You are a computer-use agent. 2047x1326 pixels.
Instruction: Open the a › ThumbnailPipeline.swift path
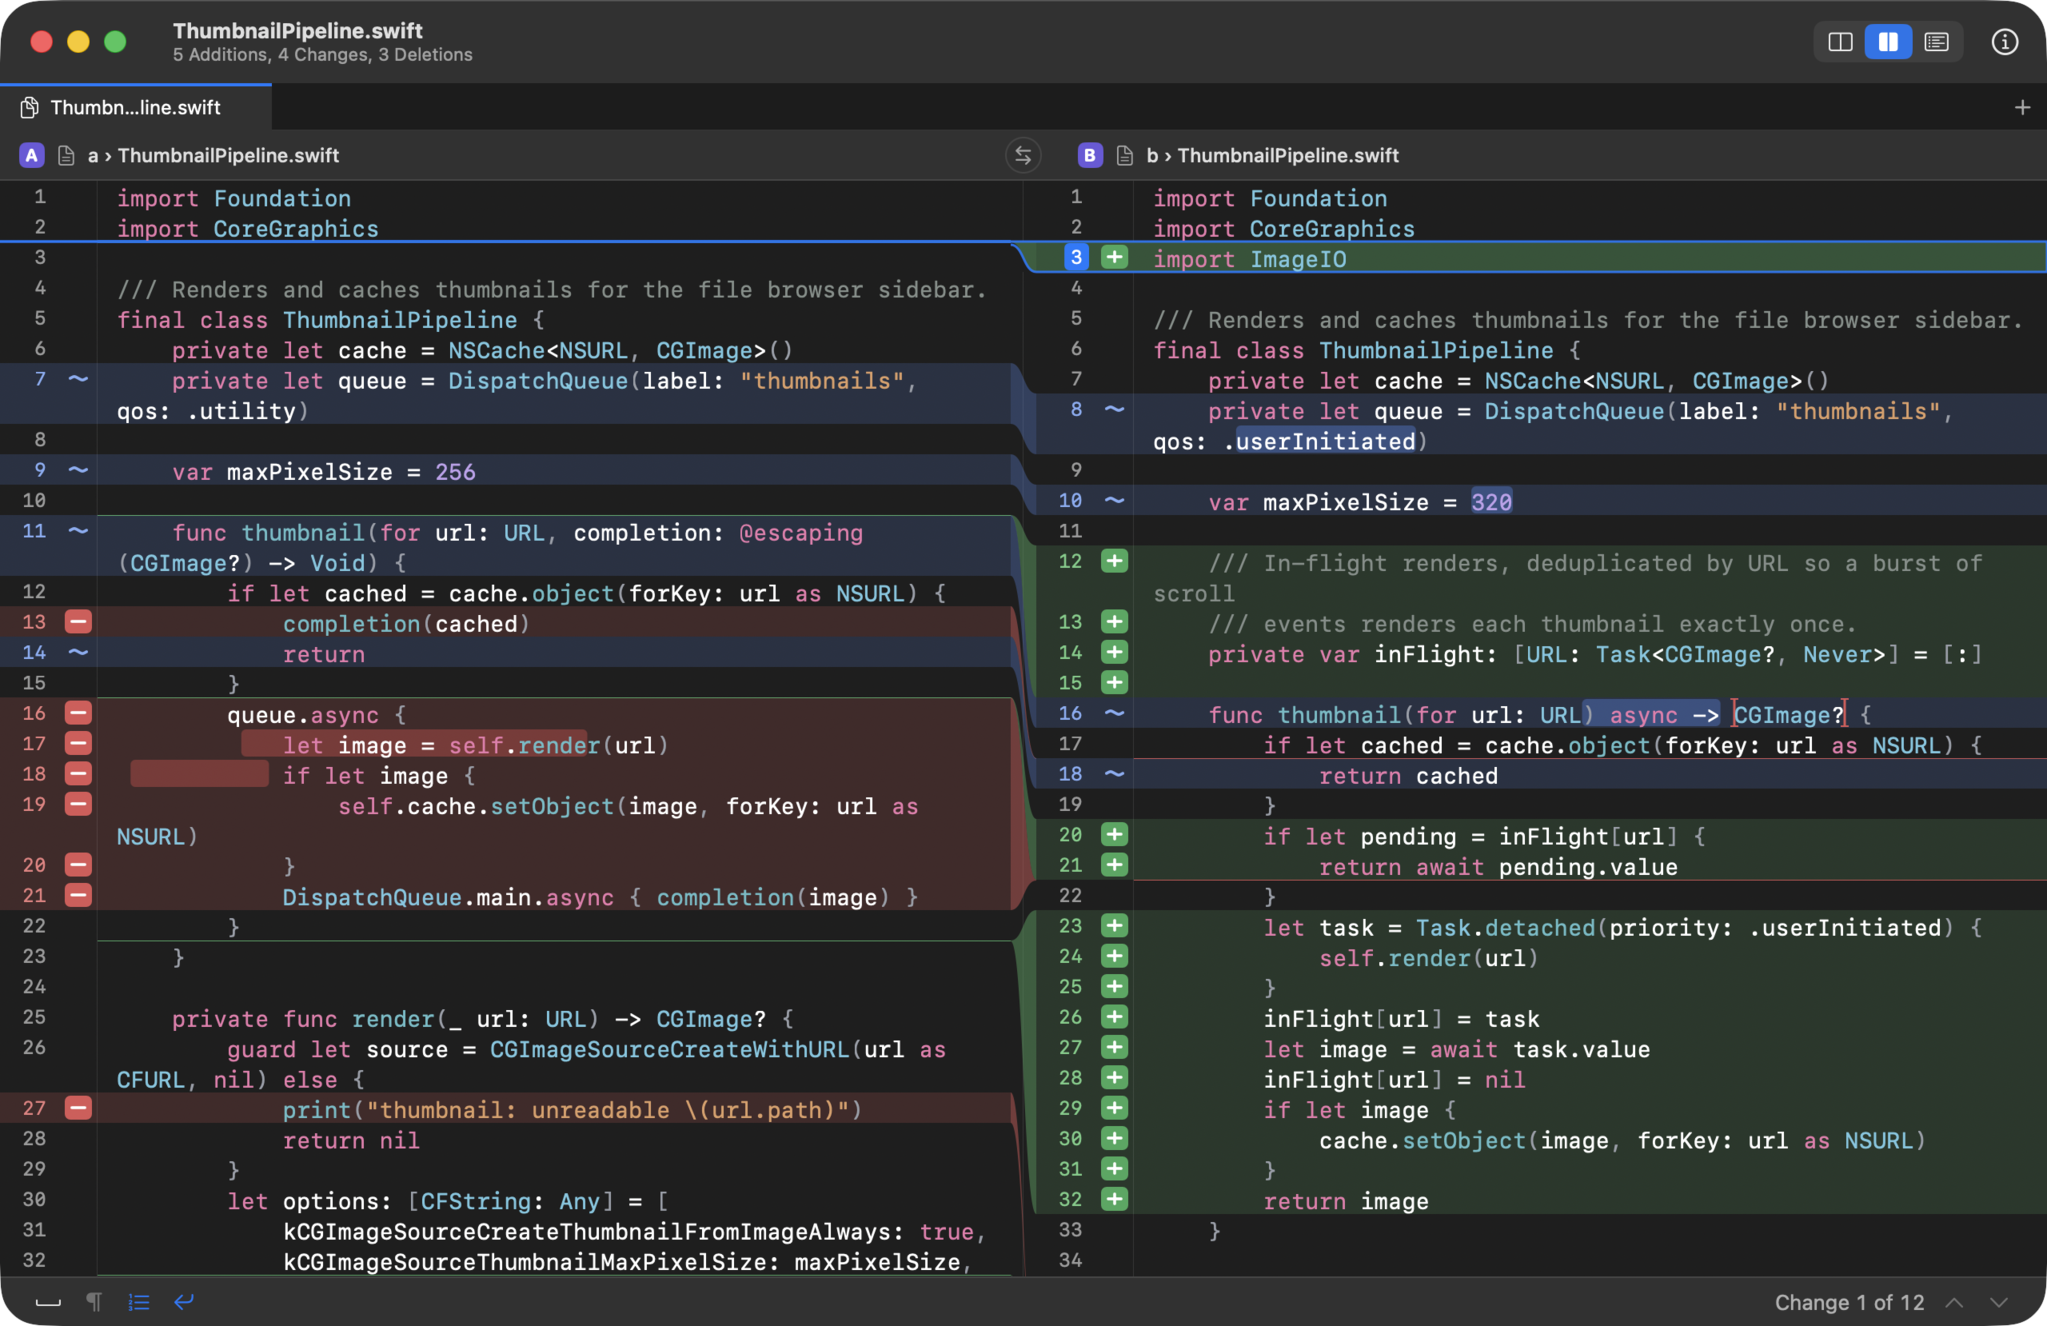(213, 155)
